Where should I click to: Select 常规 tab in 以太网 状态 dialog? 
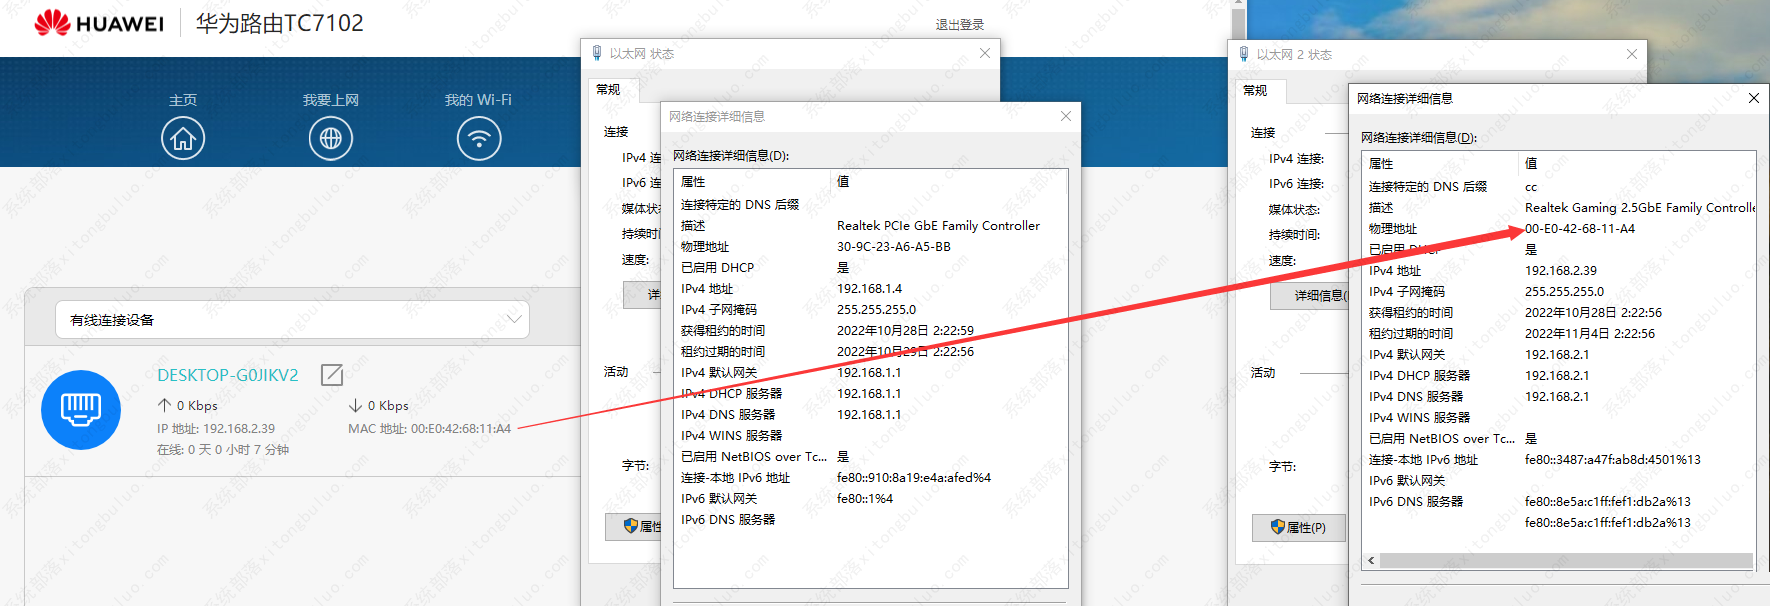608,90
